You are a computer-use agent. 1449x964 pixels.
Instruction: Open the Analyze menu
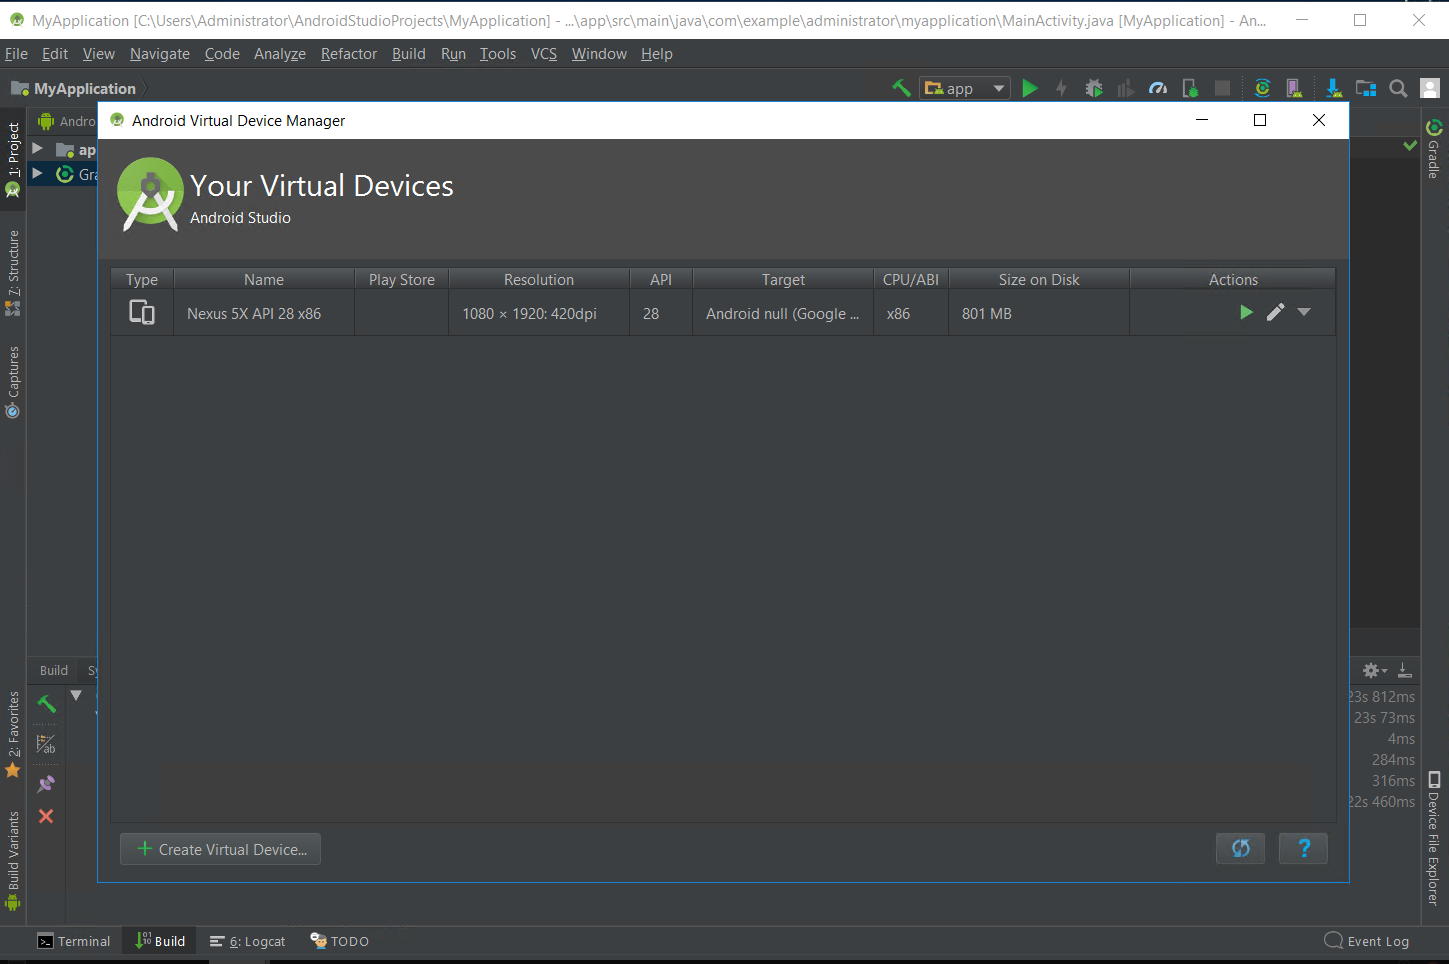[280, 54]
